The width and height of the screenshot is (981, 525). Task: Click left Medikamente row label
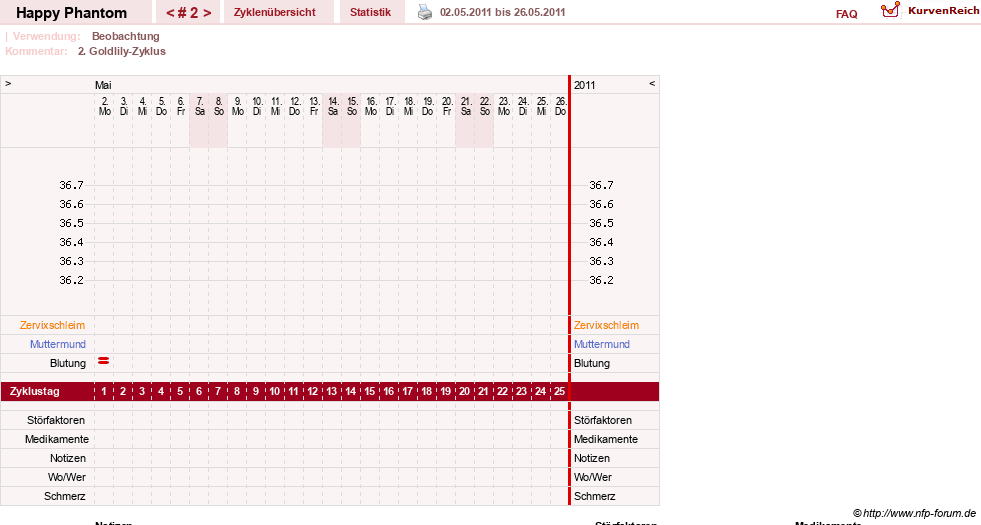coord(57,439)
